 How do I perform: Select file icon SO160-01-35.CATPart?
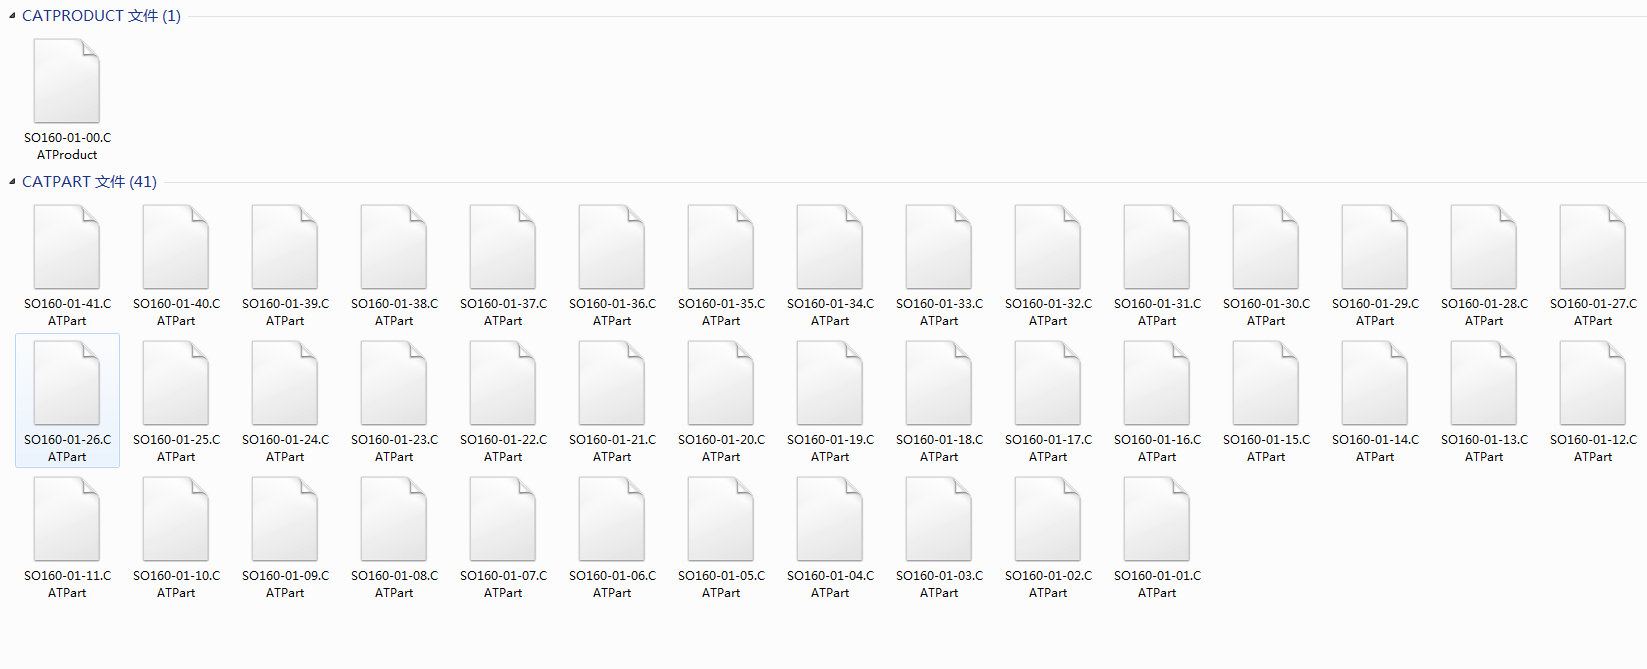tap(721, 247)
